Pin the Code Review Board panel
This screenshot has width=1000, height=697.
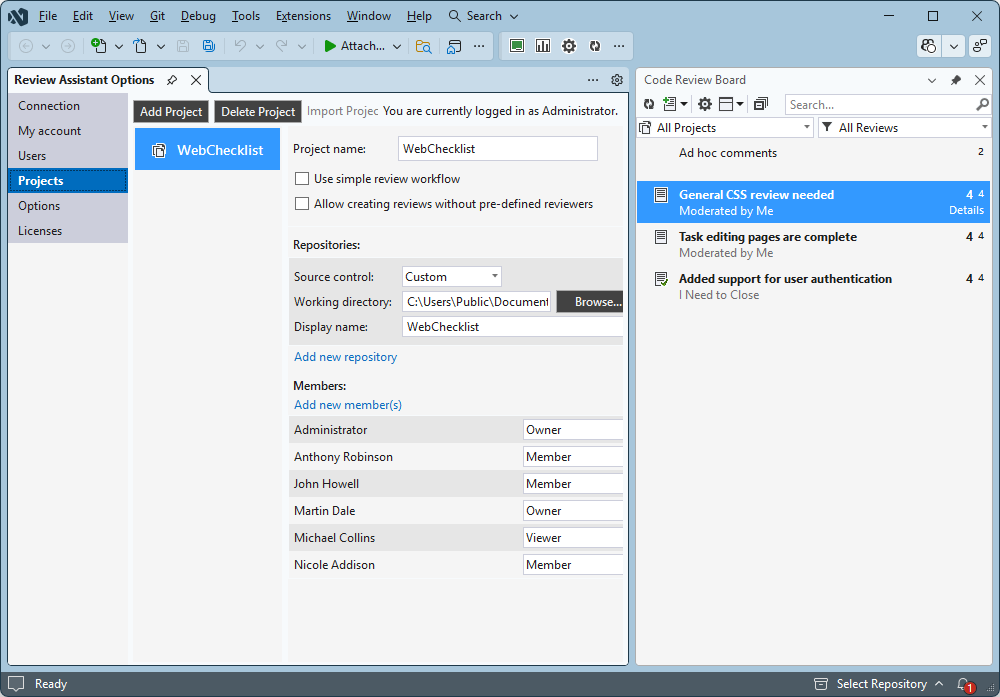pyautogui.click(x=955, y=80)
